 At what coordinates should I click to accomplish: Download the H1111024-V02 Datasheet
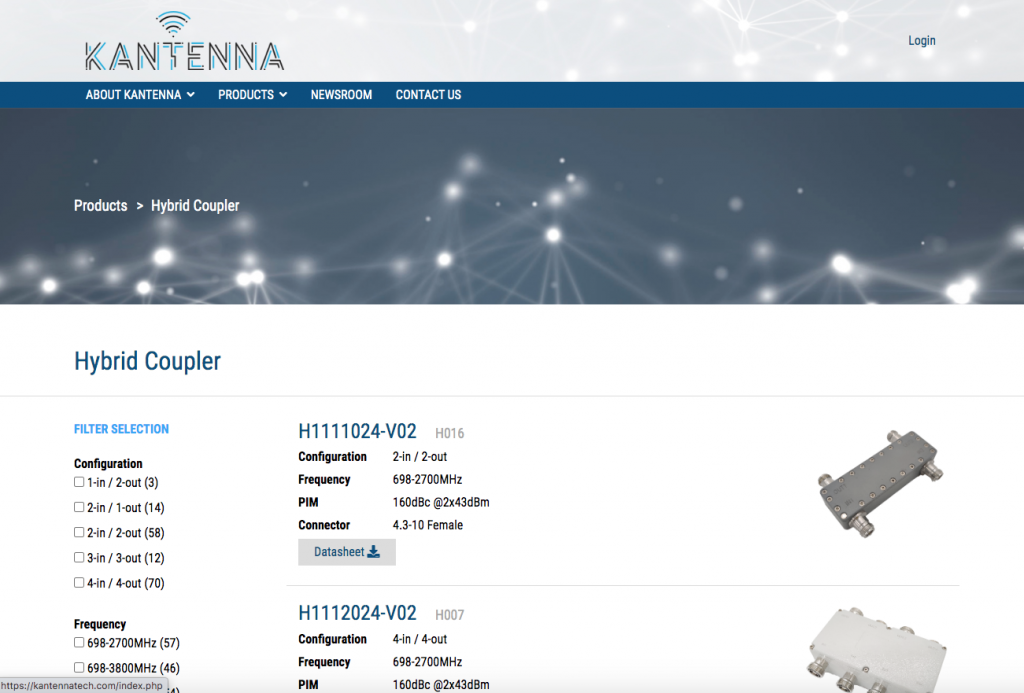click(x=346, y=552)
